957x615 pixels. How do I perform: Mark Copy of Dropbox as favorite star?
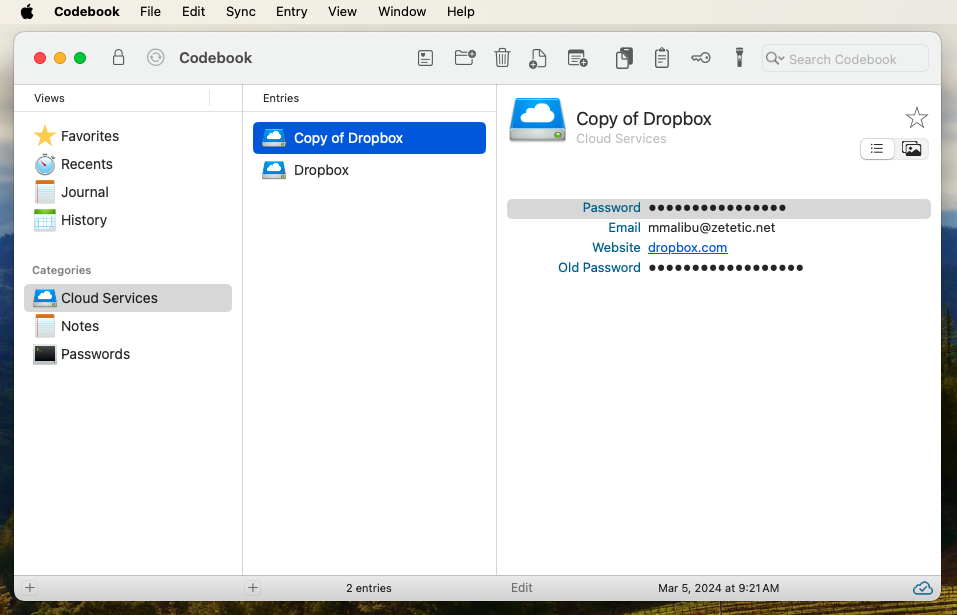coord(916,118)
